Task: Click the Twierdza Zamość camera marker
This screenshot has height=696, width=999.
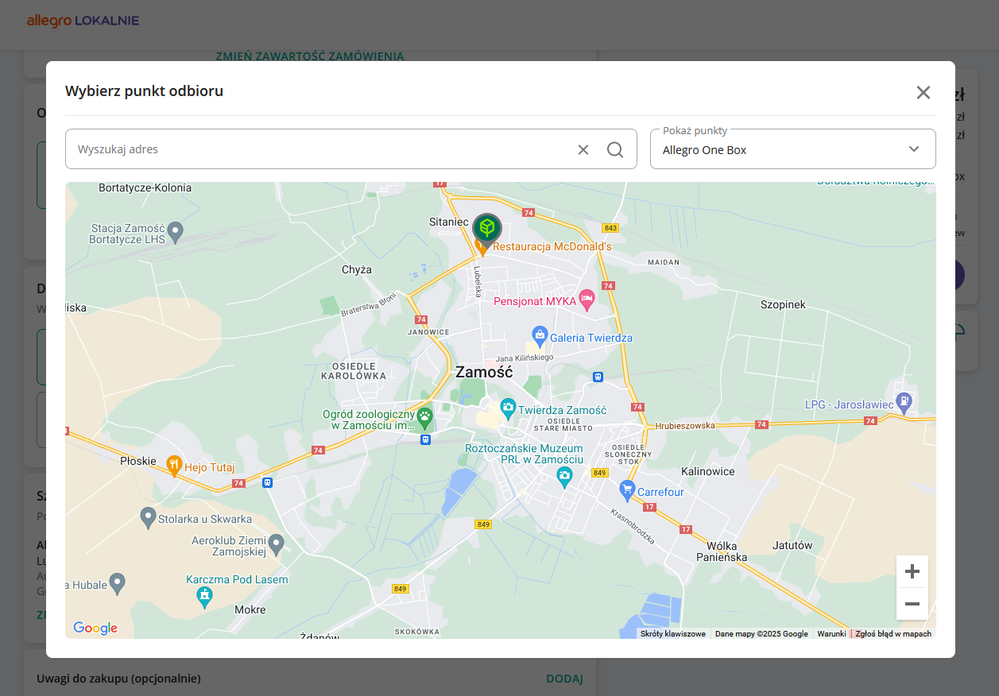Action: click(508, 408)
